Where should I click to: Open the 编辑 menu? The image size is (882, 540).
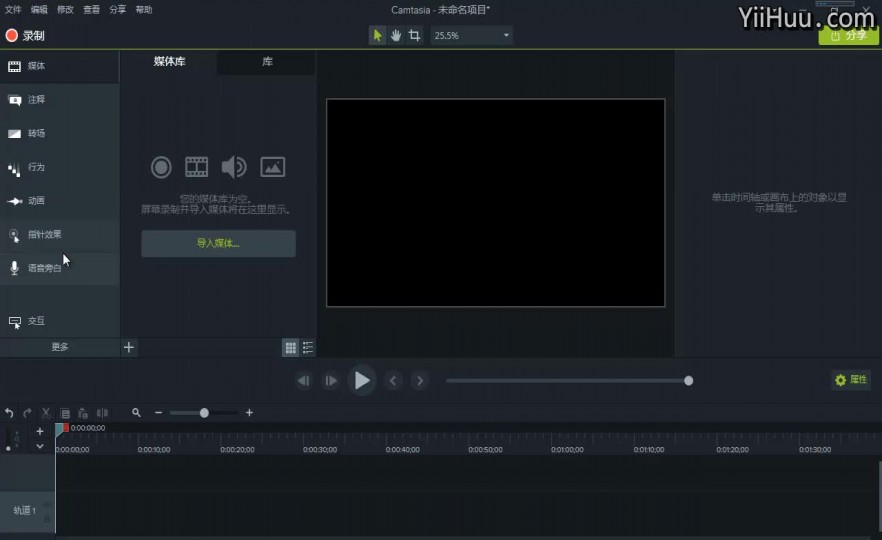(x=39, y=10)
